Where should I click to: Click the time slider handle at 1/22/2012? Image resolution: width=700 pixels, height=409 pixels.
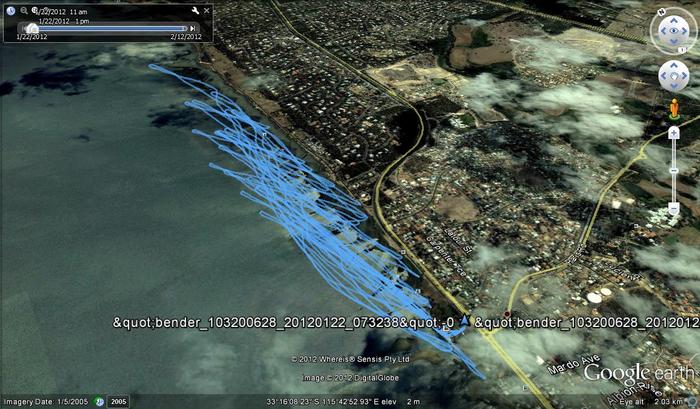click(32, 28)
